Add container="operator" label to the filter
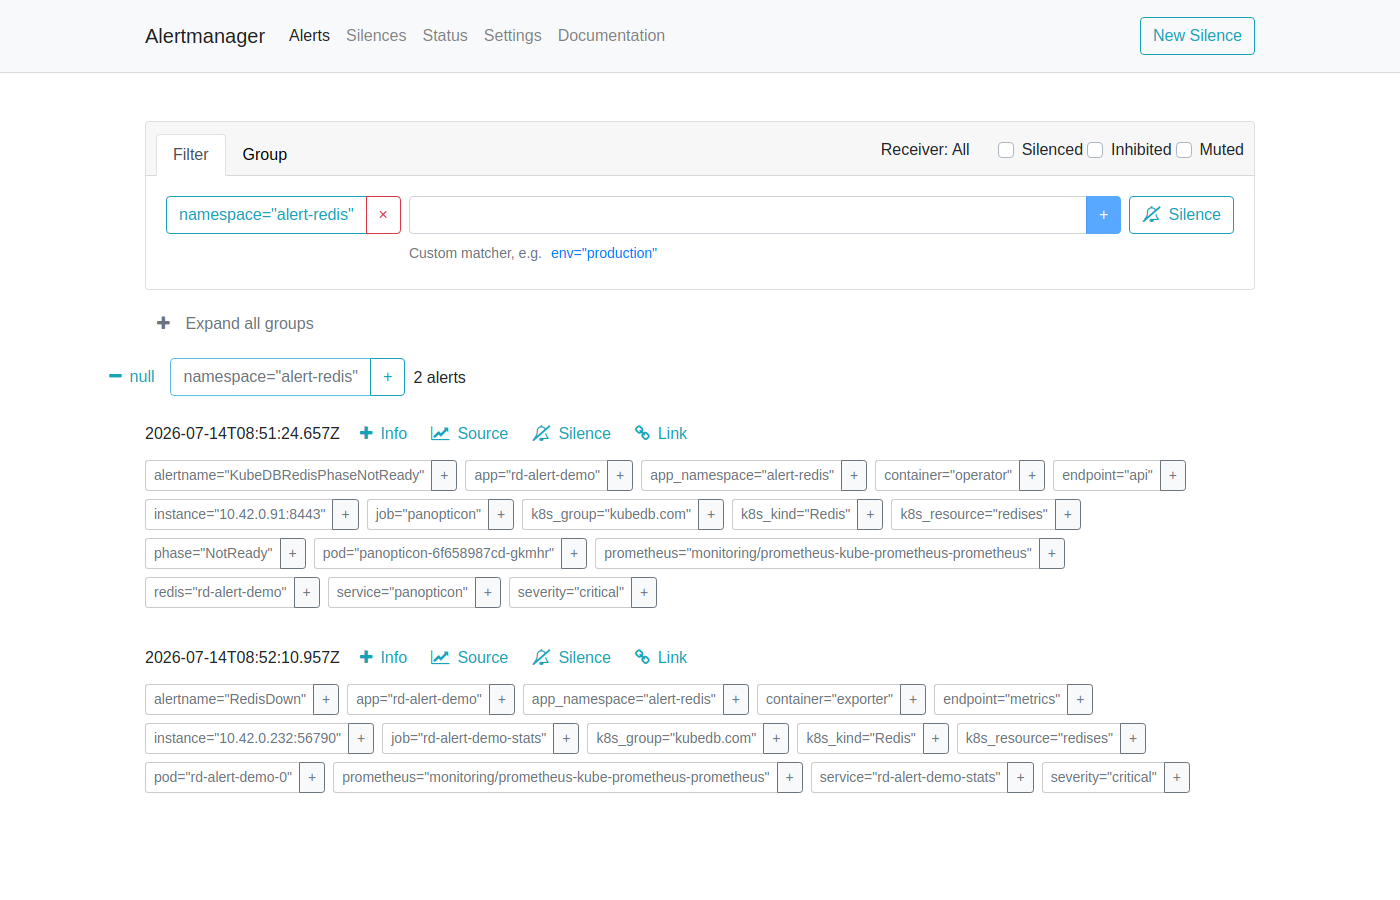The height and width of the screenshot is (900, 1400). [1032, 475]
